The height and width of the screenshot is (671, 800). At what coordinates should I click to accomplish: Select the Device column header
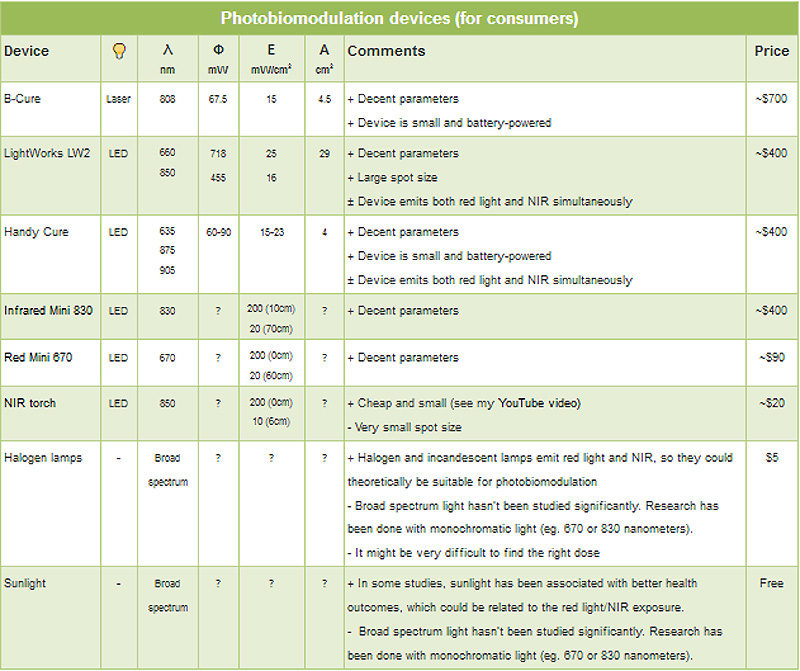point(27,51)
